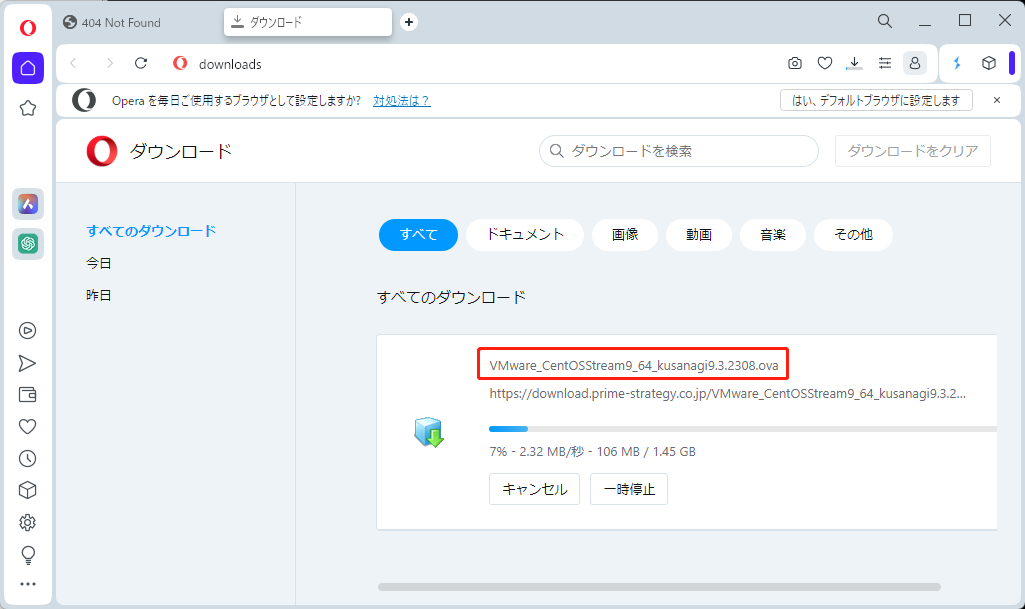The width and height of the screenshot is (1025, 609).
Task: Open extensions cube in toolbar
Action: (989, 63)
